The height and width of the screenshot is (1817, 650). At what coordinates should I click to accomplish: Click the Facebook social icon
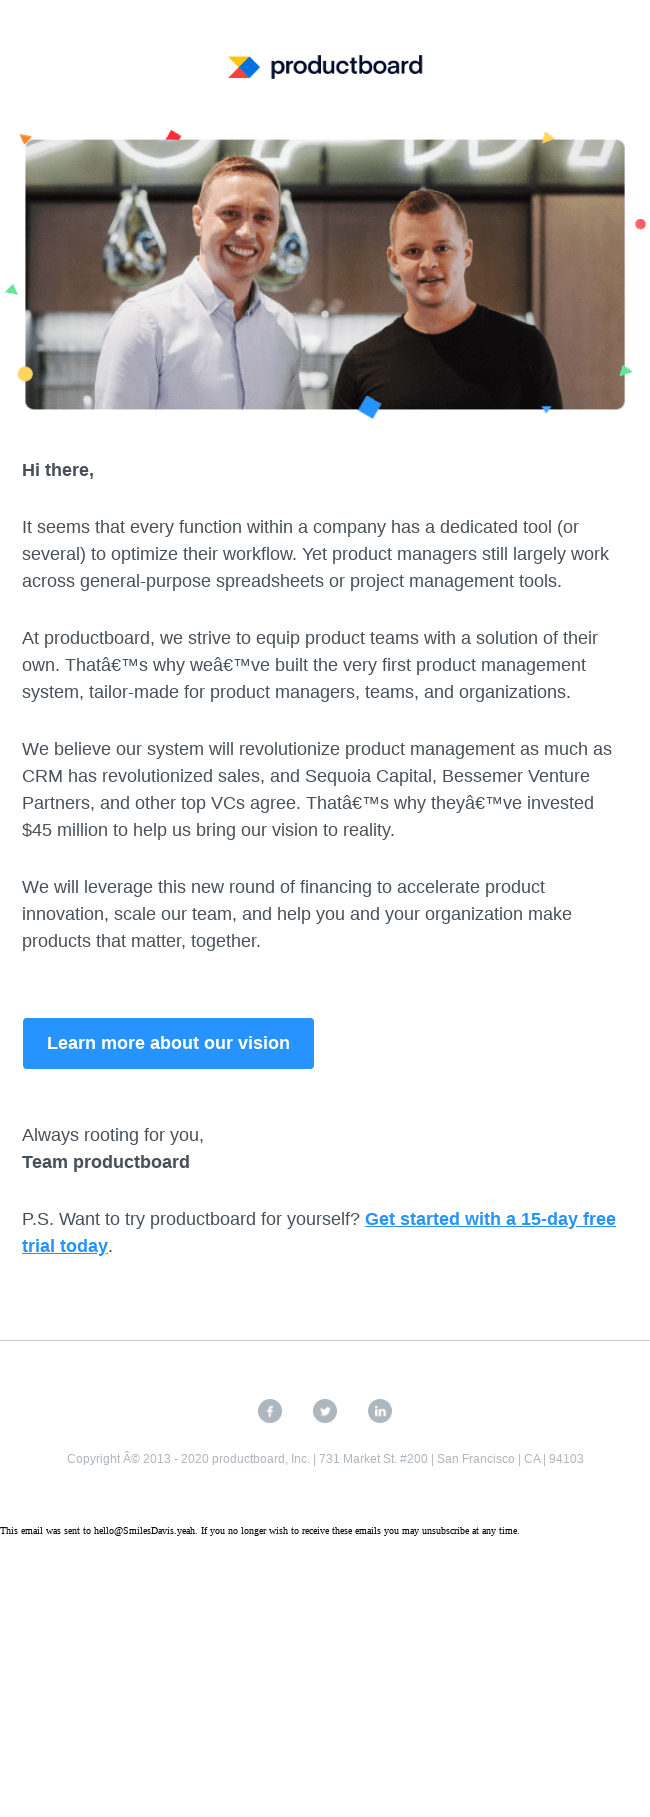tap(270, 1411)
